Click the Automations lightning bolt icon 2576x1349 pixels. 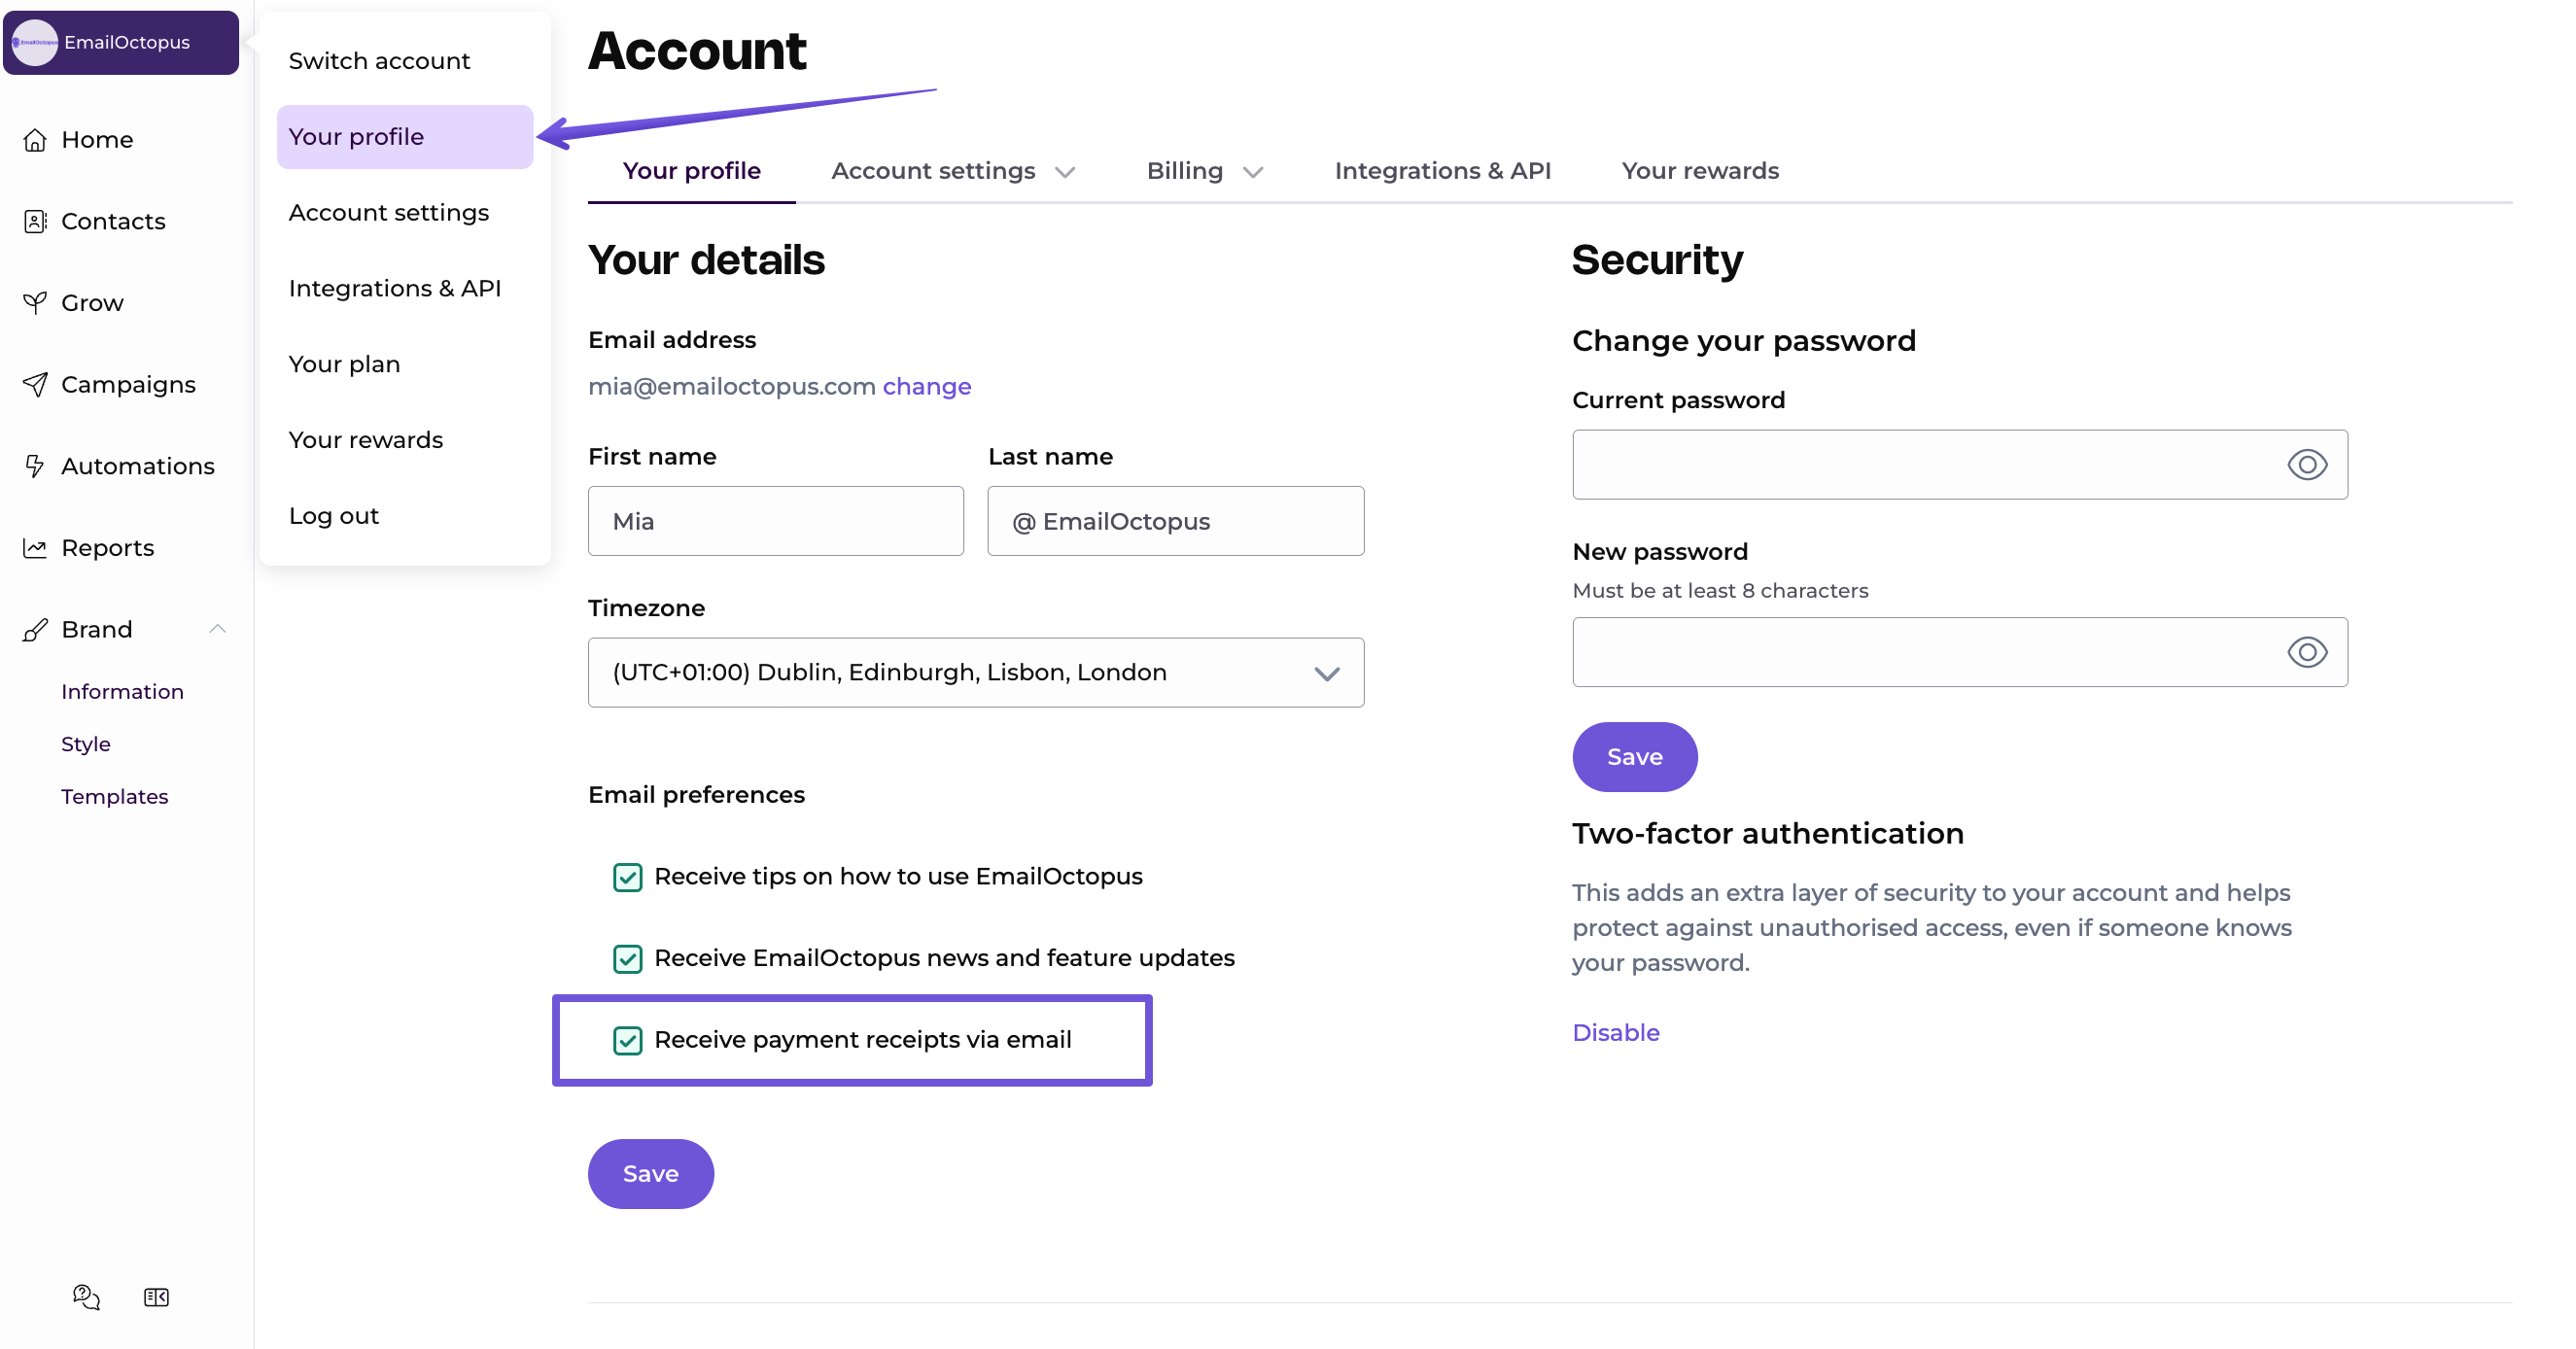[x=35, y=466]
